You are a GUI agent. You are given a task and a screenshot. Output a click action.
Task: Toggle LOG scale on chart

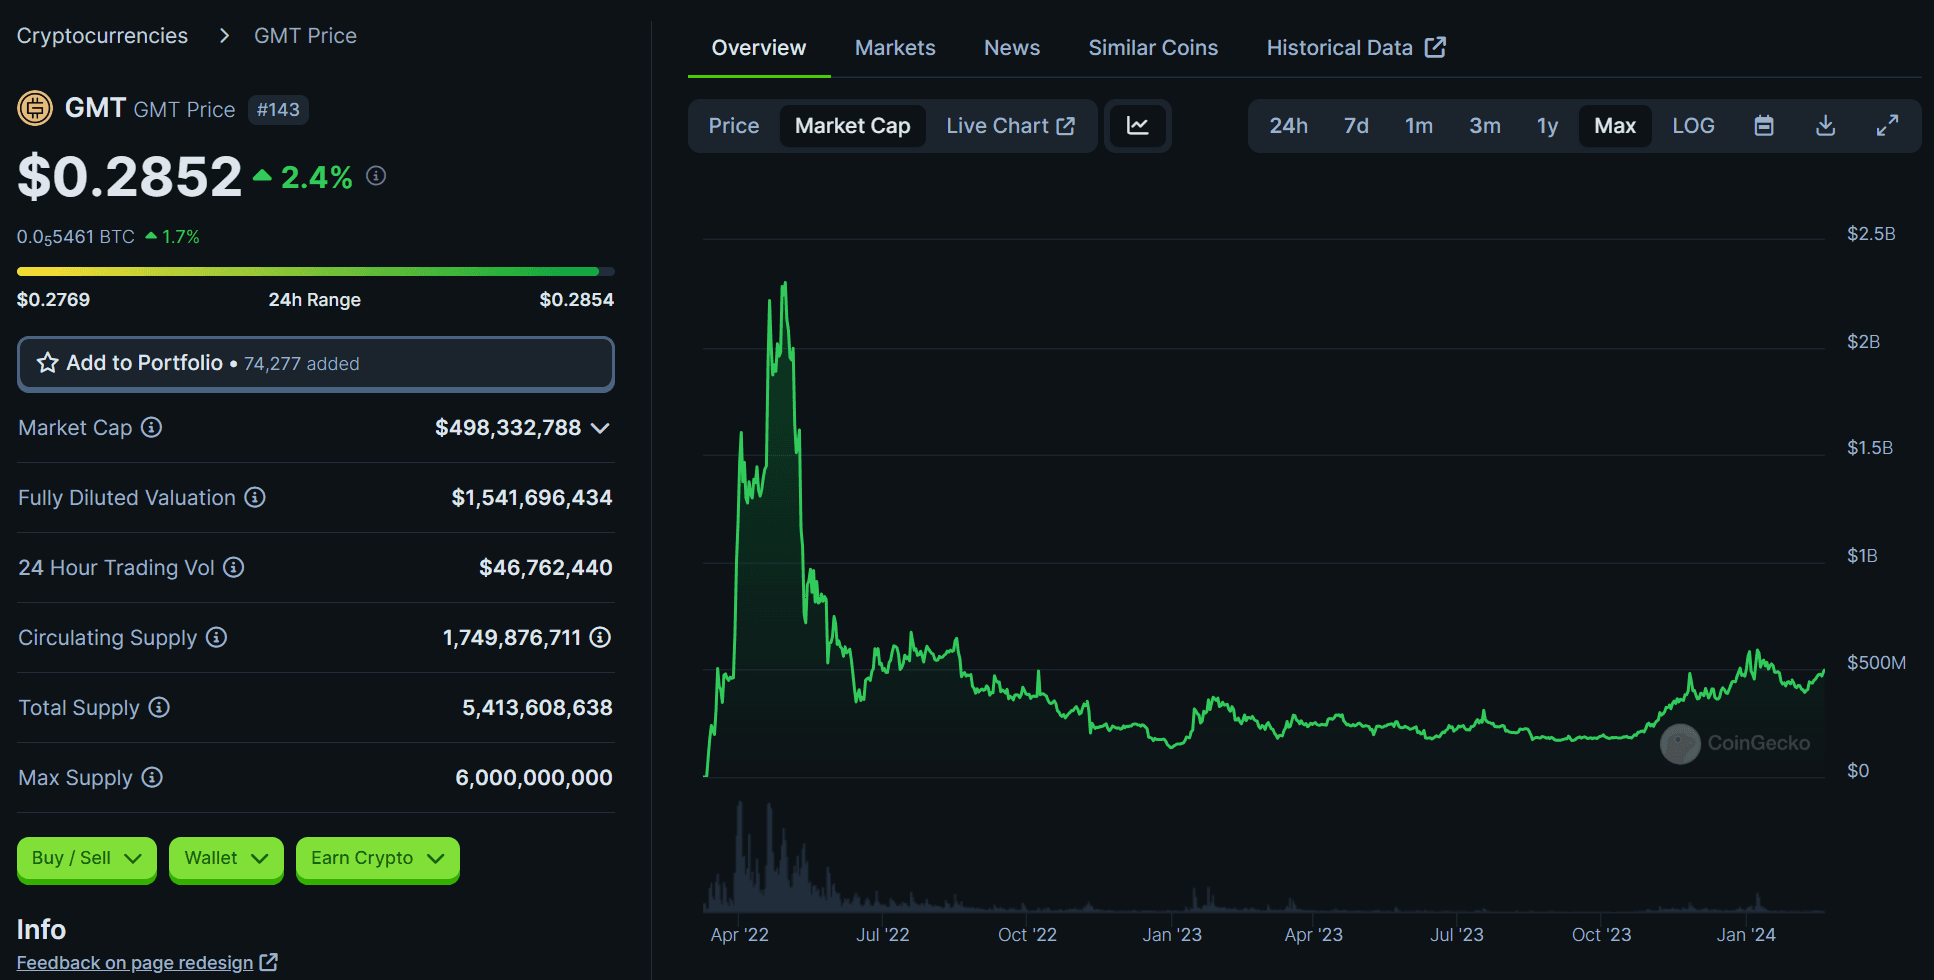[1693, 126]
